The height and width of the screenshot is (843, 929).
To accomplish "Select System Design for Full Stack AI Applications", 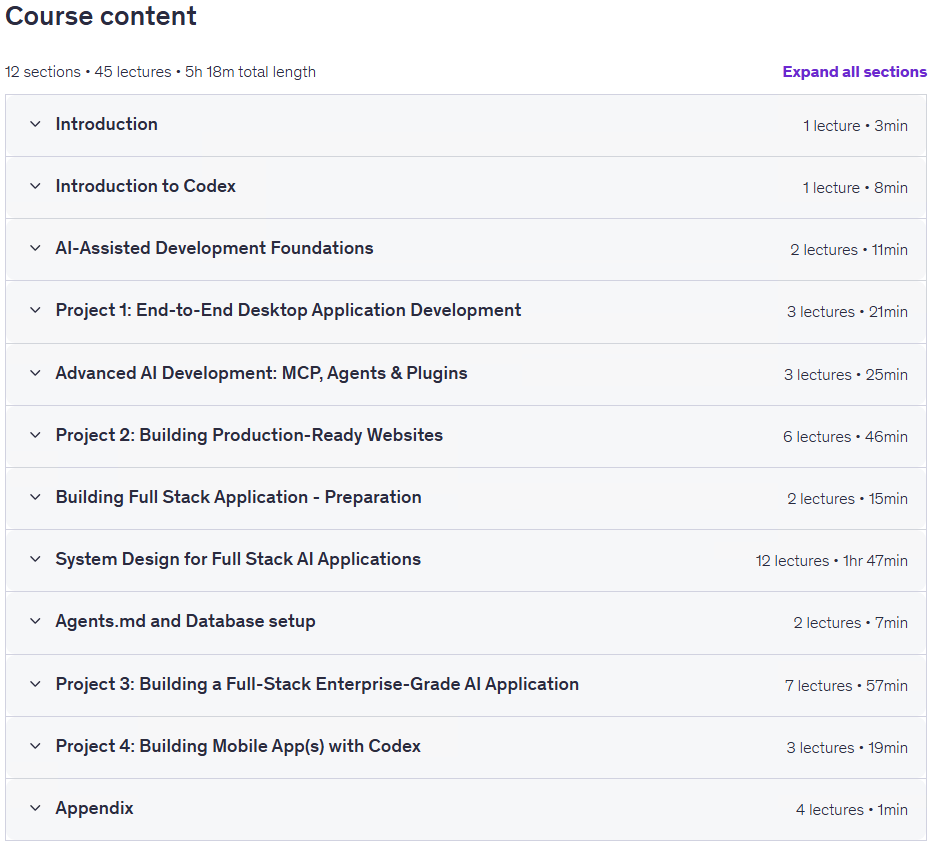I will point(238,559).
